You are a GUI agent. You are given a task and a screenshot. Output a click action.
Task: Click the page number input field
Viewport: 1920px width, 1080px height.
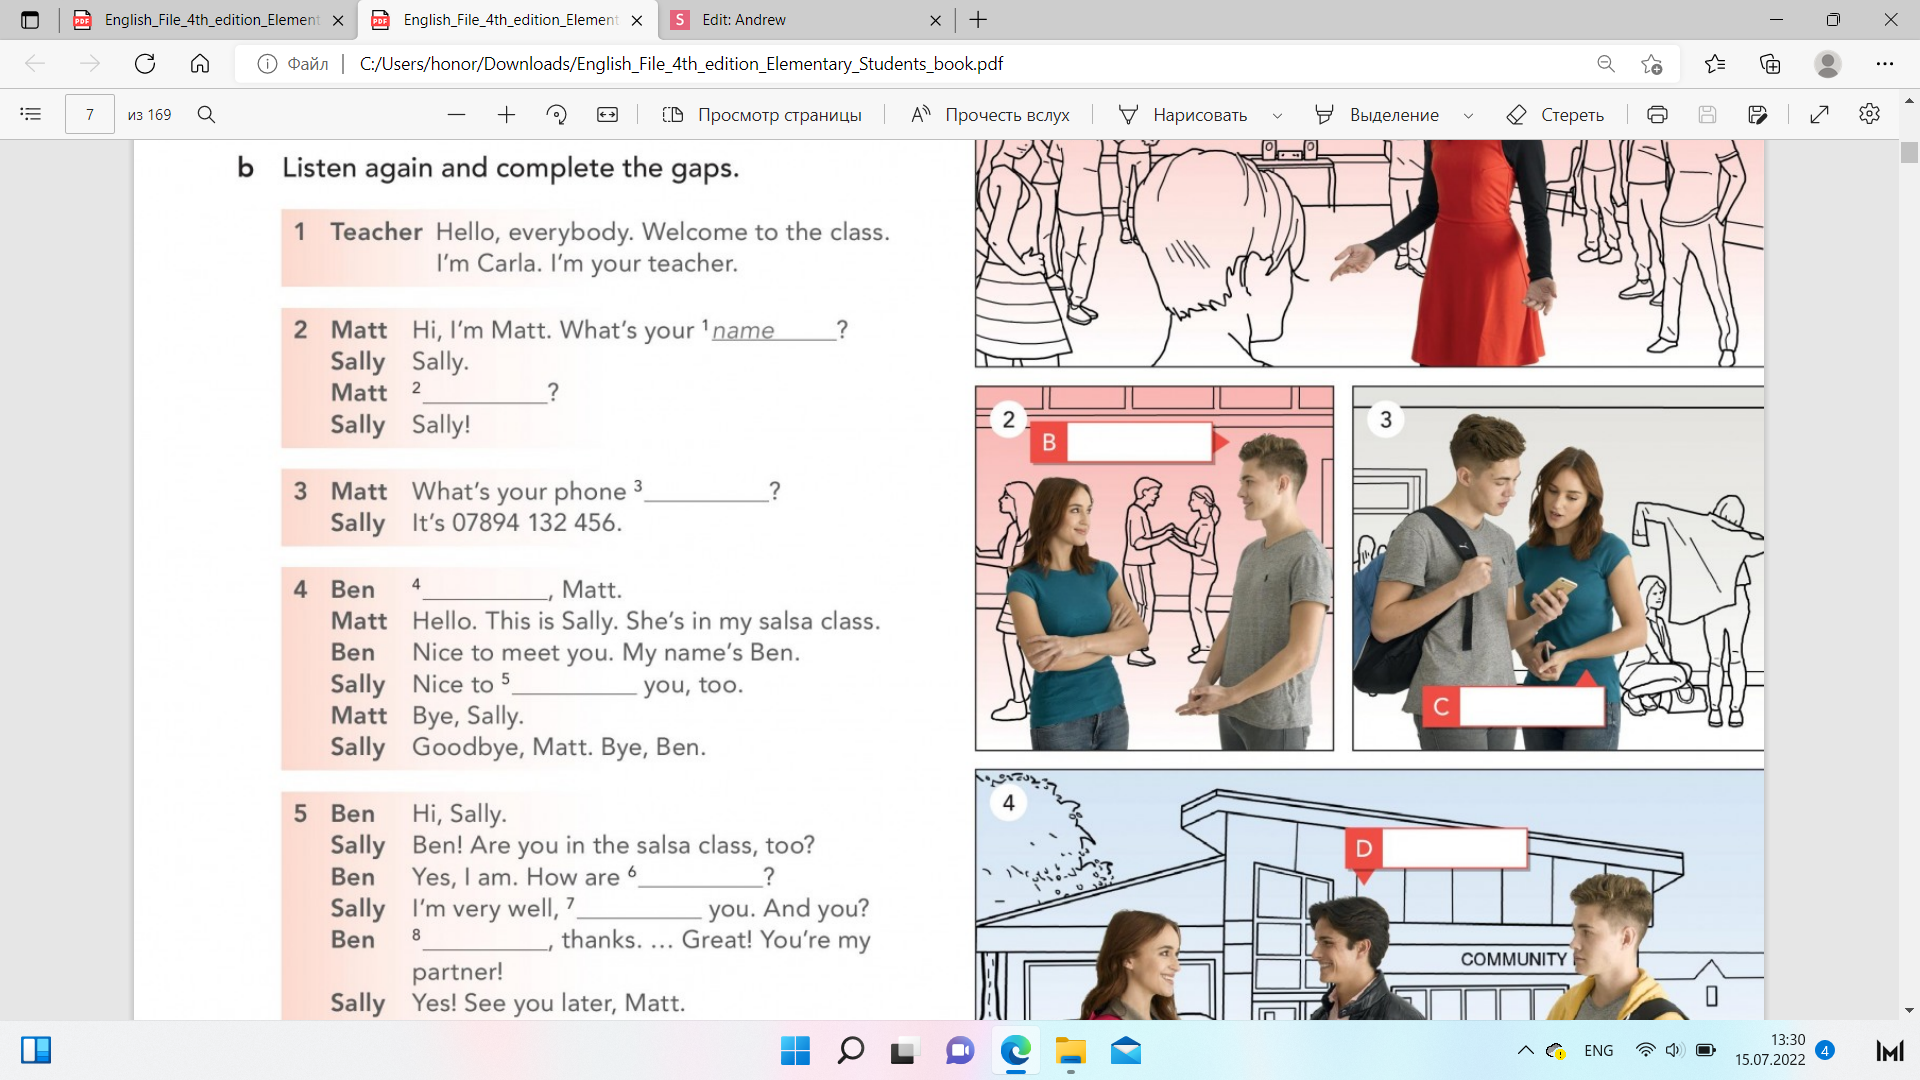pyautogui.click(x=90, y=114)
